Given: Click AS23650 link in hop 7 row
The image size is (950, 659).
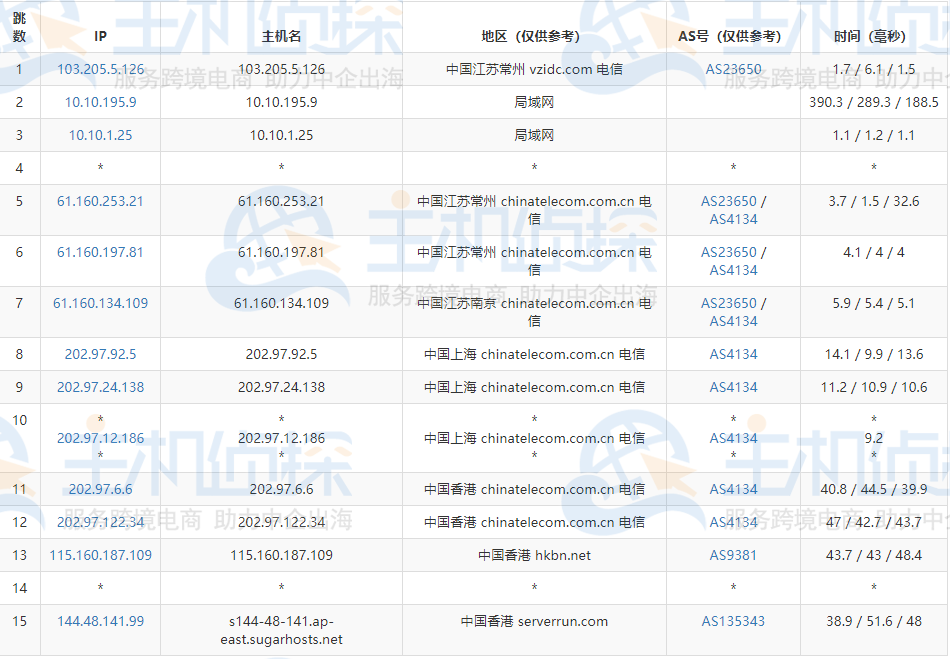Looking at the screenshot, I should pos(729,303).
